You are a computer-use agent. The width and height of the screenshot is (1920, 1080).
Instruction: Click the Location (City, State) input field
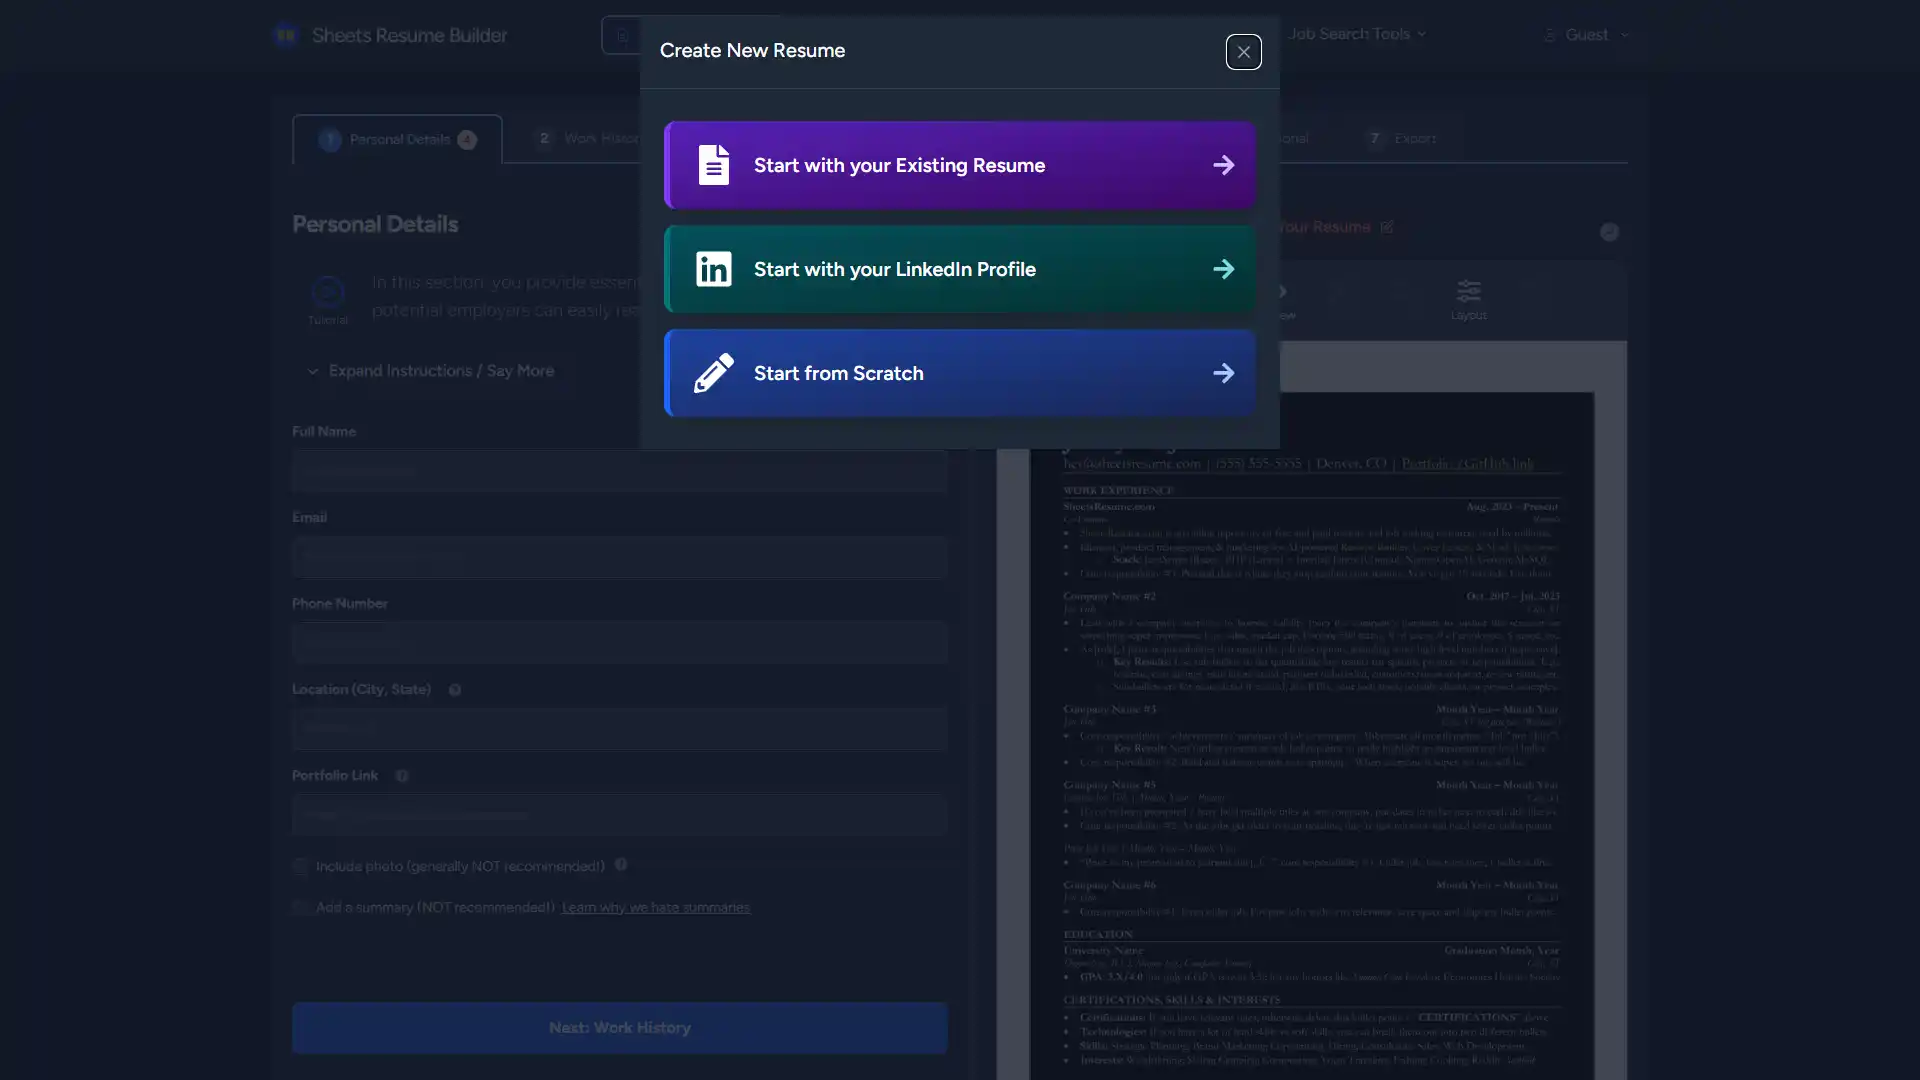point(619,729)
